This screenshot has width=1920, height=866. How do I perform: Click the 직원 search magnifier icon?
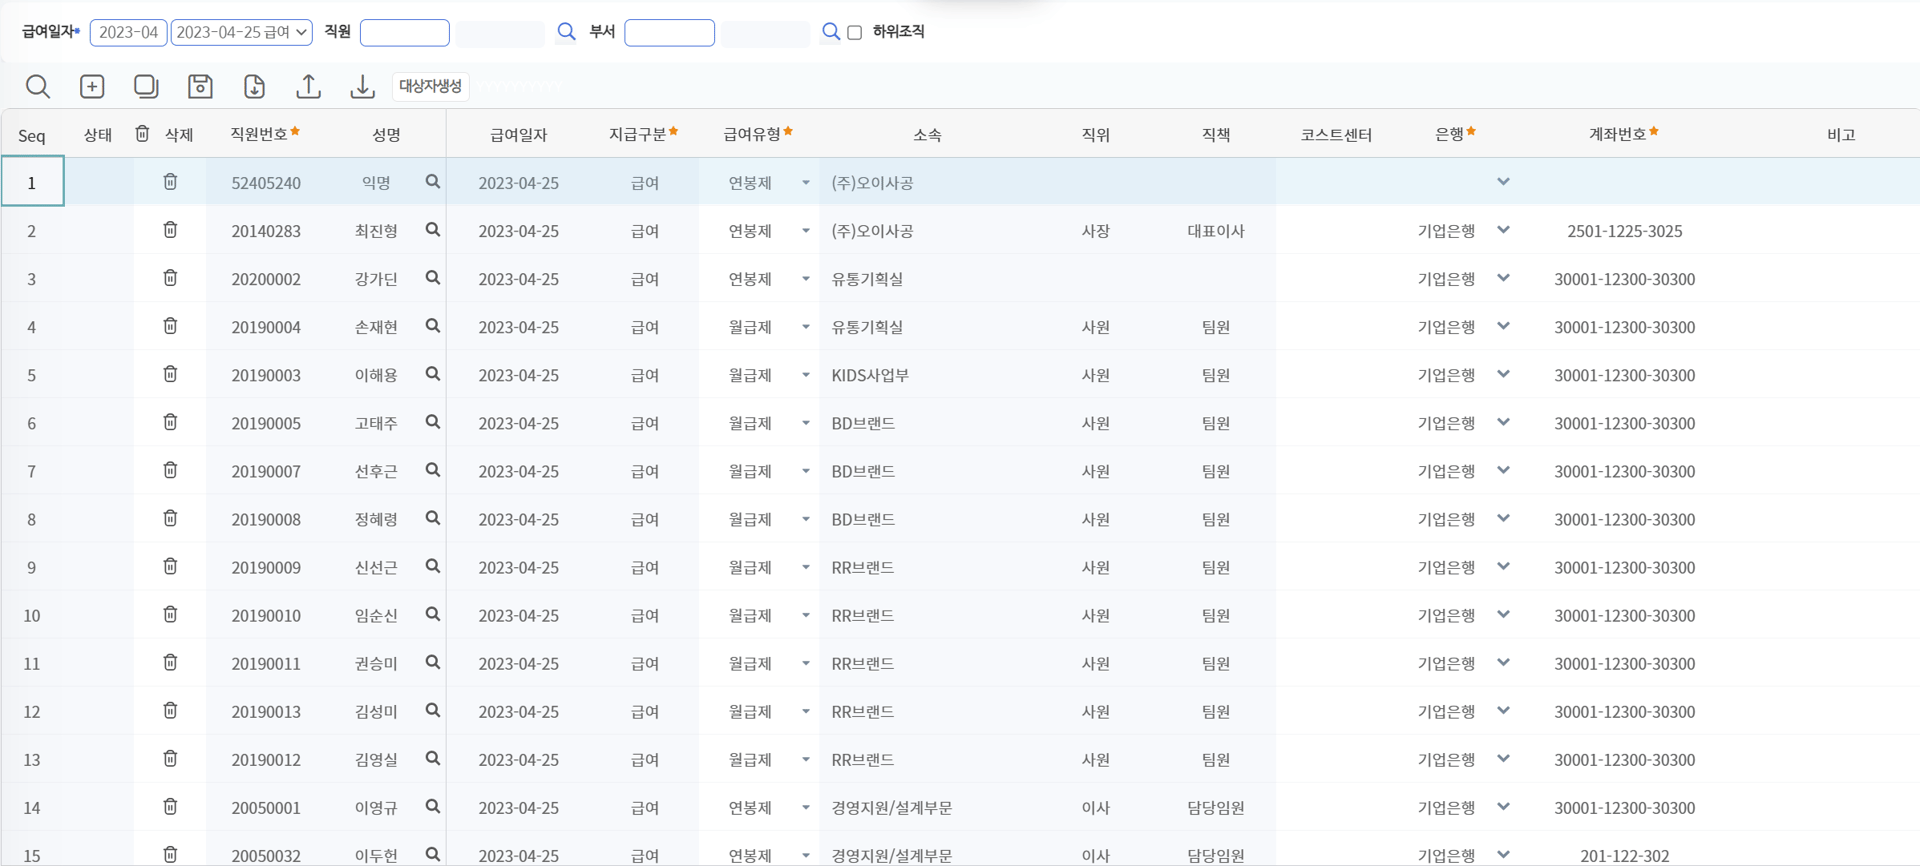(566, 31)
